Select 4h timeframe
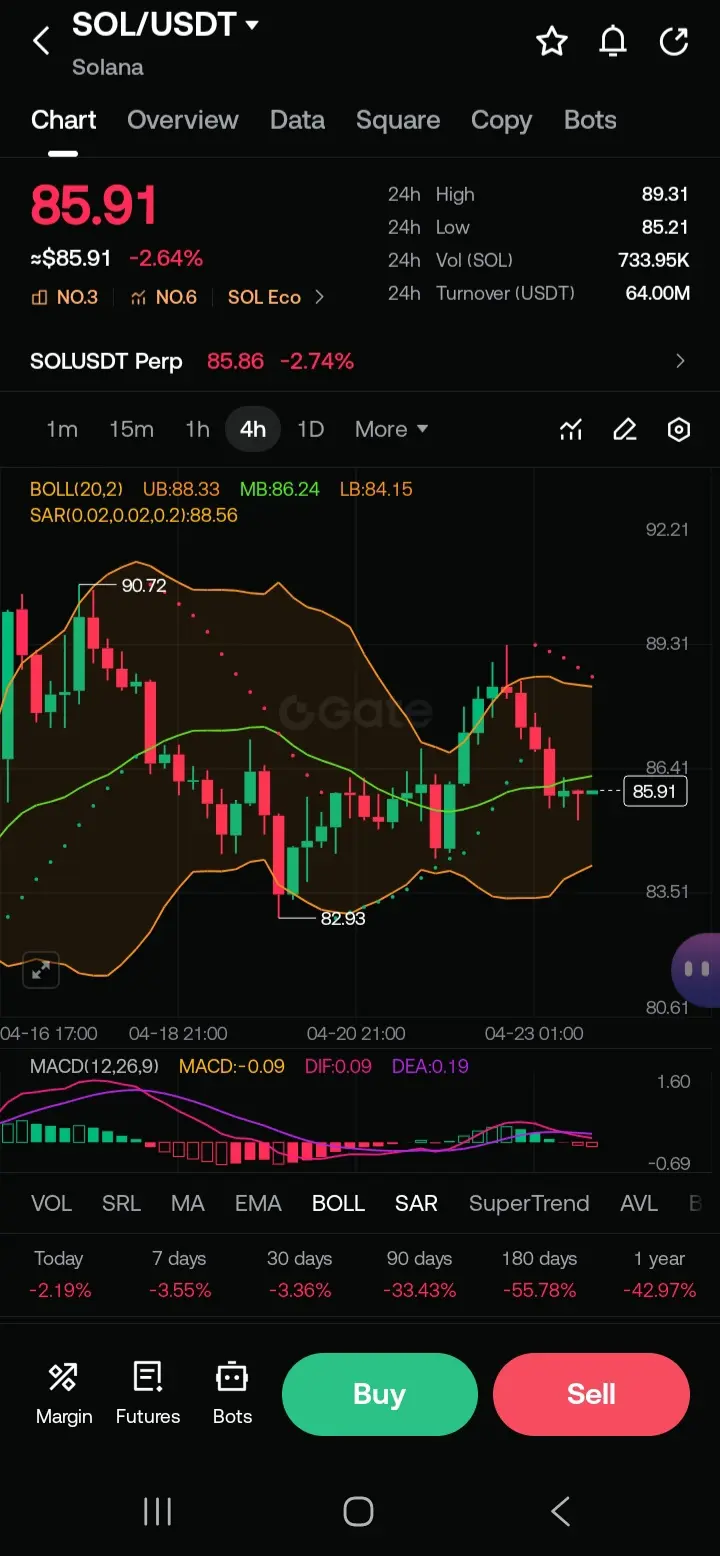Viewport: 720px width, 1556px height. [253, 430]
